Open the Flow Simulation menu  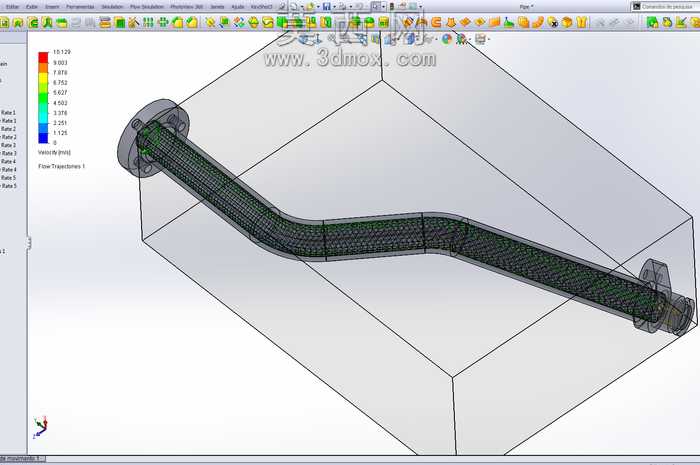pyautogui.click(x=147, y=7)
